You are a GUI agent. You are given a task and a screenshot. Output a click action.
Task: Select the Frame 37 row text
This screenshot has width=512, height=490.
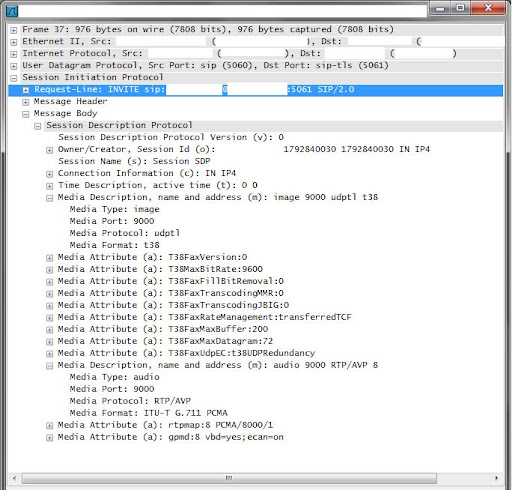[208, 30]
